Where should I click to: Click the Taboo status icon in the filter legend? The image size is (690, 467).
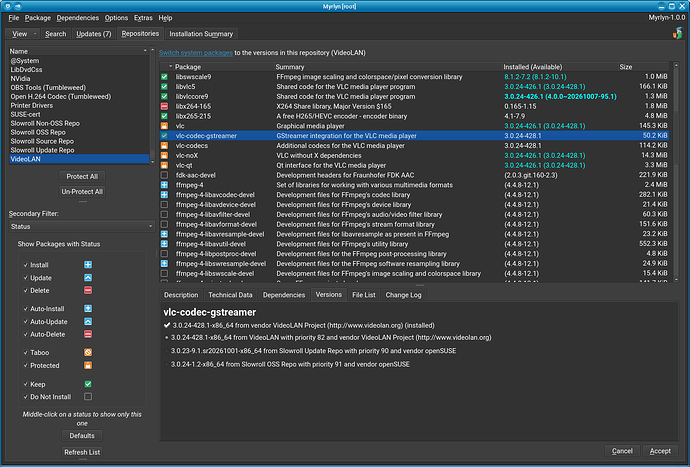coord(88,352)
